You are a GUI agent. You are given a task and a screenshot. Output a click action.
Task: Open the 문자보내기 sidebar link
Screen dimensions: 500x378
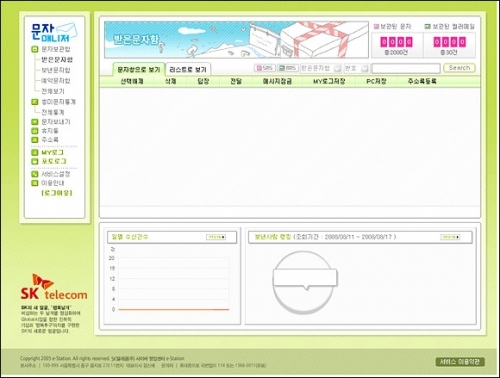pyautogui.click(x=56, y=122)
